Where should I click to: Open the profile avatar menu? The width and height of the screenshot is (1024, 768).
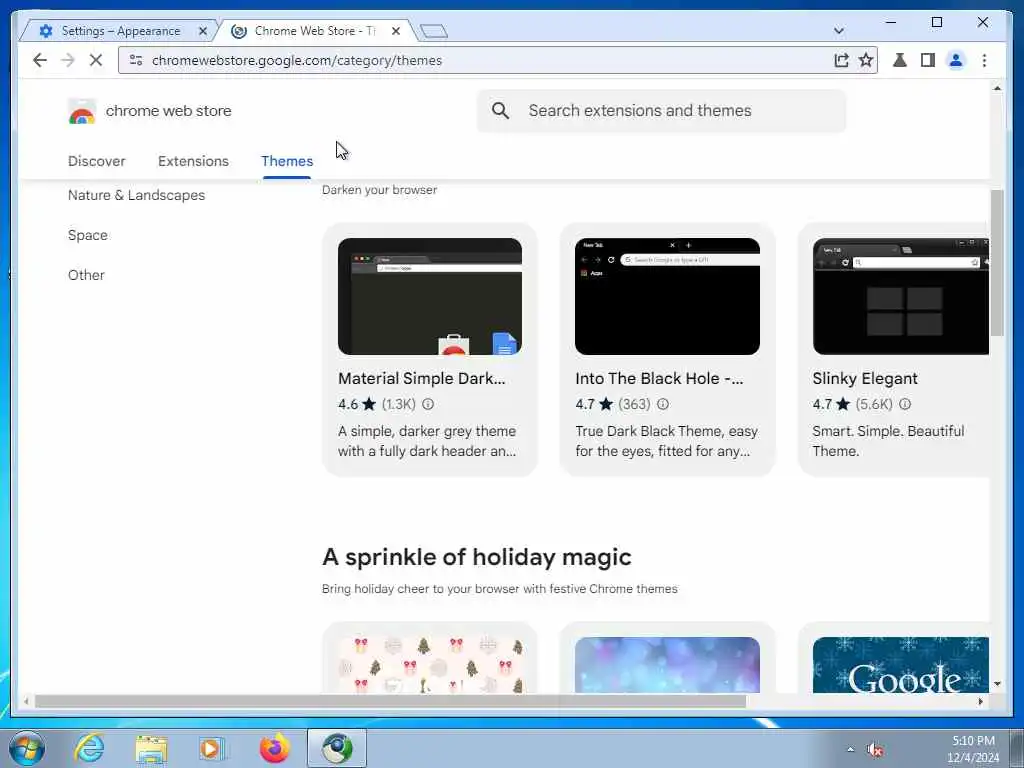(955, 60)
